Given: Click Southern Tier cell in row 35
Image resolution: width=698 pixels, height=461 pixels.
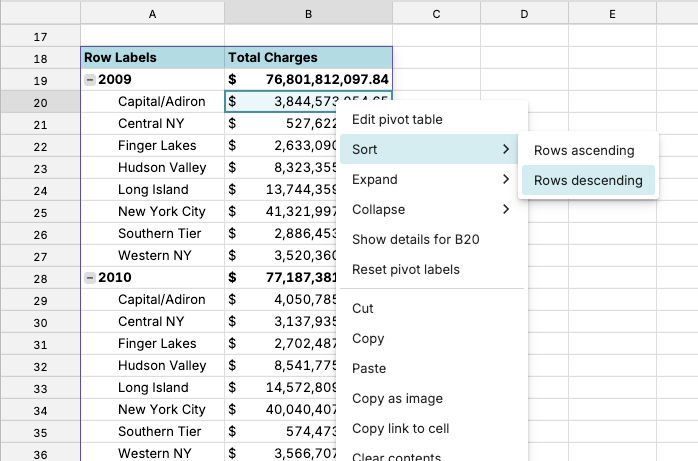Looking at the screenshot, I should point(153,432).
